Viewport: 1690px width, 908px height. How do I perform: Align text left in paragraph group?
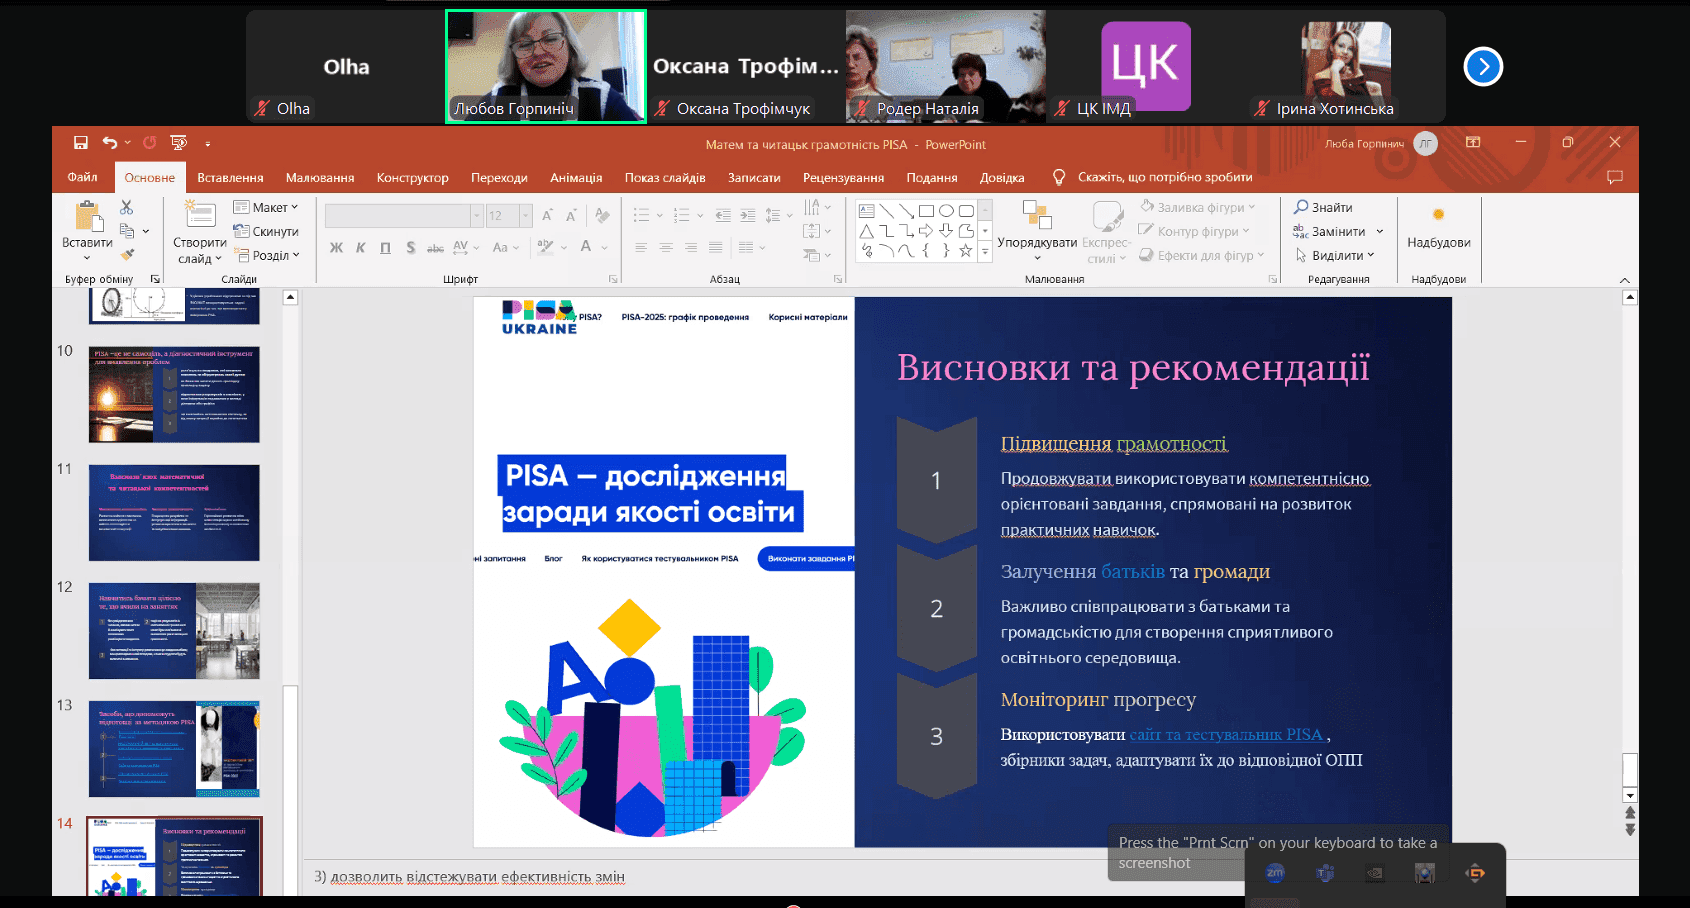[x=641, y=247]
